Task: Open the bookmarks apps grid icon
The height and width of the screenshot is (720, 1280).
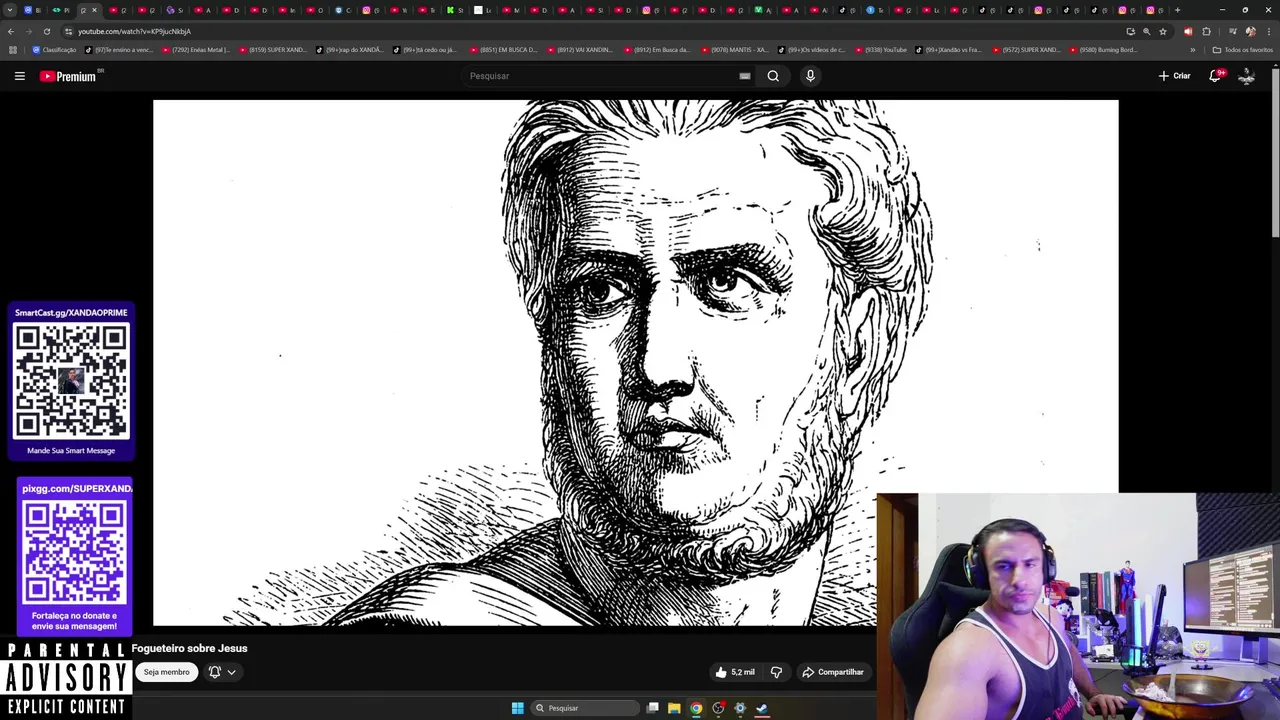Action: (x=12, y=50)
